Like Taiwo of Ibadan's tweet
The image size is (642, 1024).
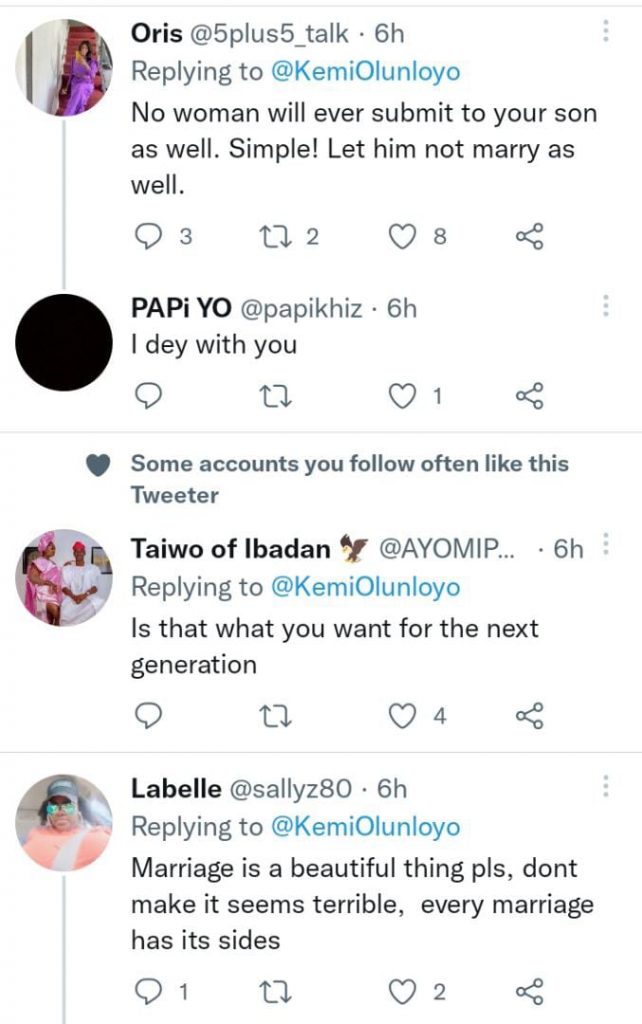point(401,715)
